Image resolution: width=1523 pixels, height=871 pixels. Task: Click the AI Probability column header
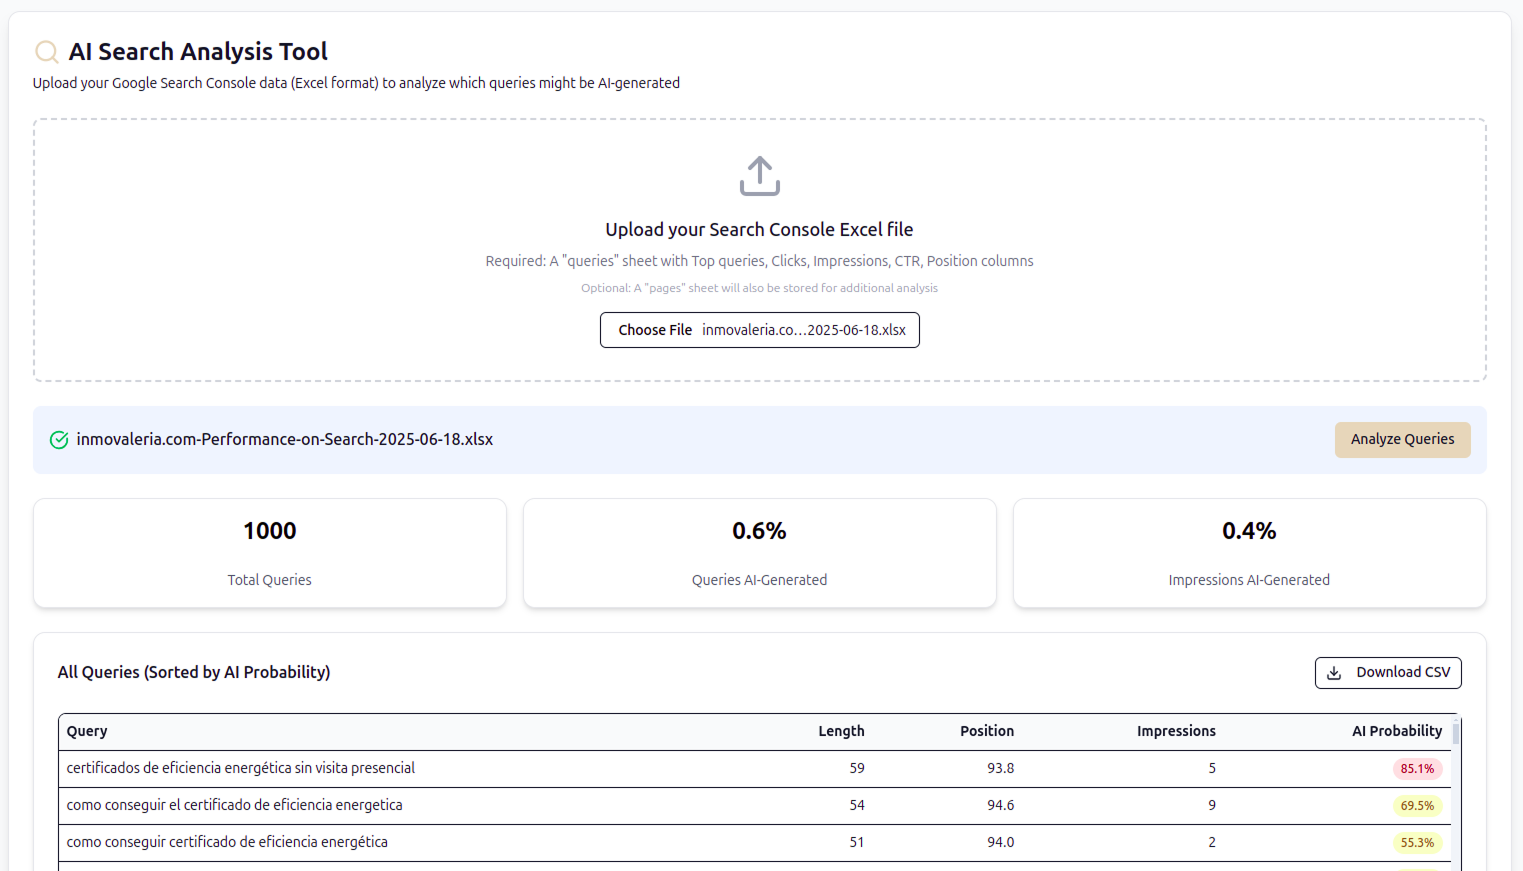pyautogui.click(x=1397, y=731)
